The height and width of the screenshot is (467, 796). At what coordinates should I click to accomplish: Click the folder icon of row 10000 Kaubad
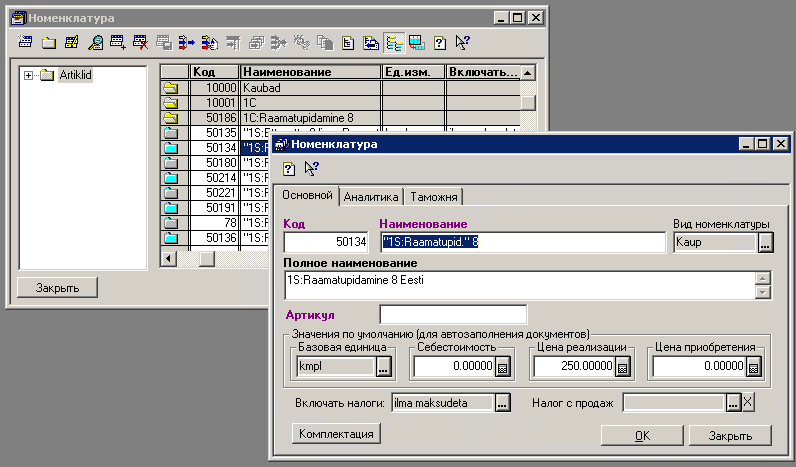171,88
